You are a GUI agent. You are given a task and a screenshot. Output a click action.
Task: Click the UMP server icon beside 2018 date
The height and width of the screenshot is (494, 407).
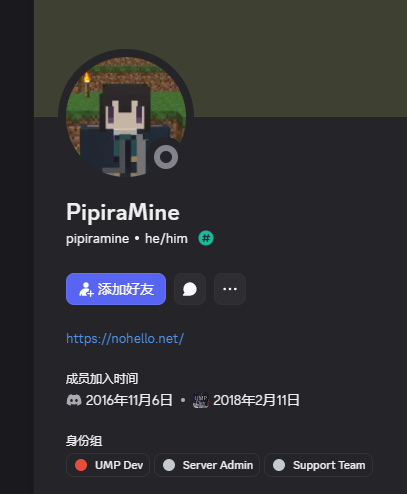point(201,400)
